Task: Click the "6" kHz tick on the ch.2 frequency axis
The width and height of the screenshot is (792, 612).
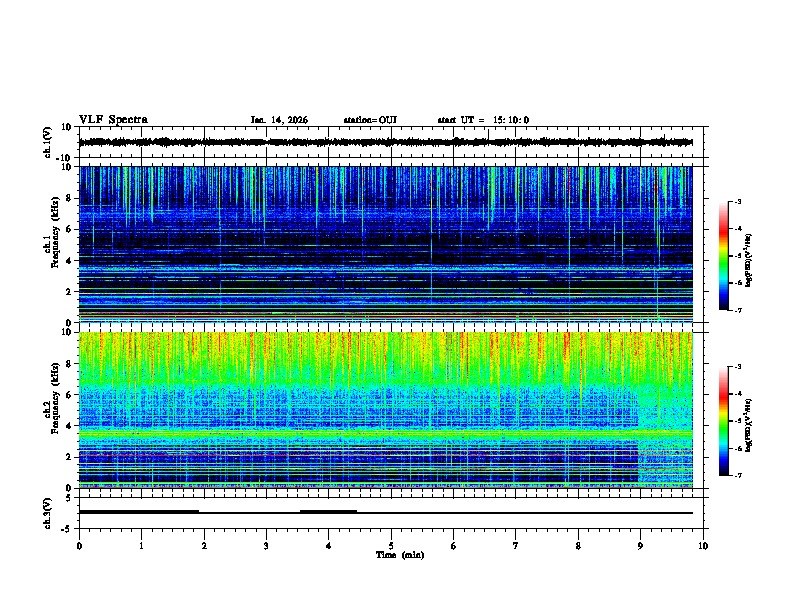Action: [70, 395]
